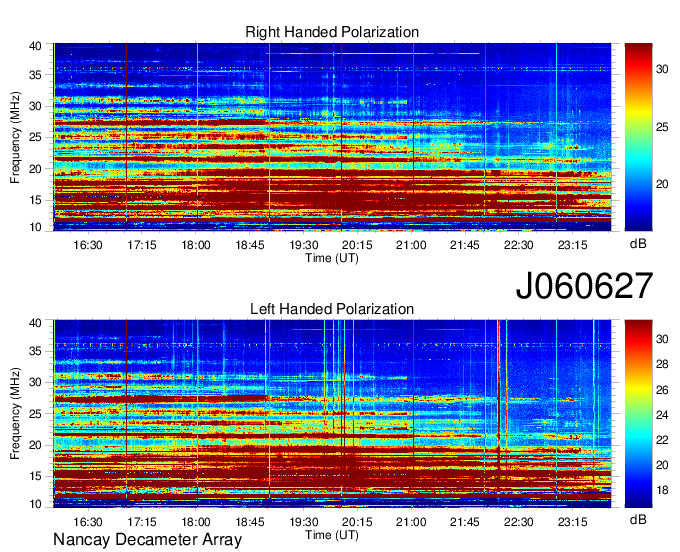Click the 25 MHz tick of Right Handed plot

36,137
